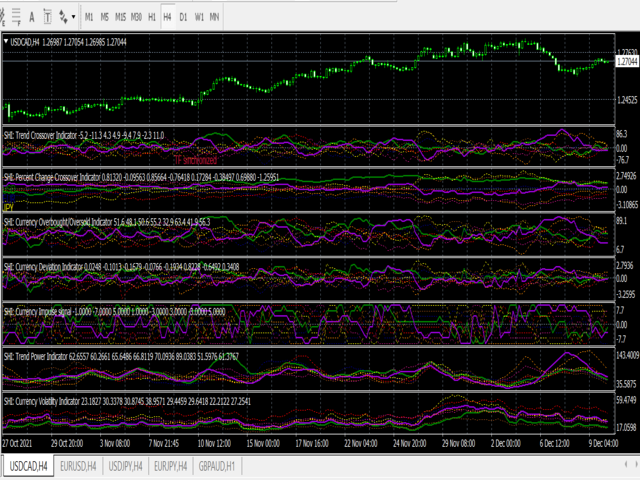Switch to M1 timeframe
This screenshot has width=640, height=480.
click(89, 17)
